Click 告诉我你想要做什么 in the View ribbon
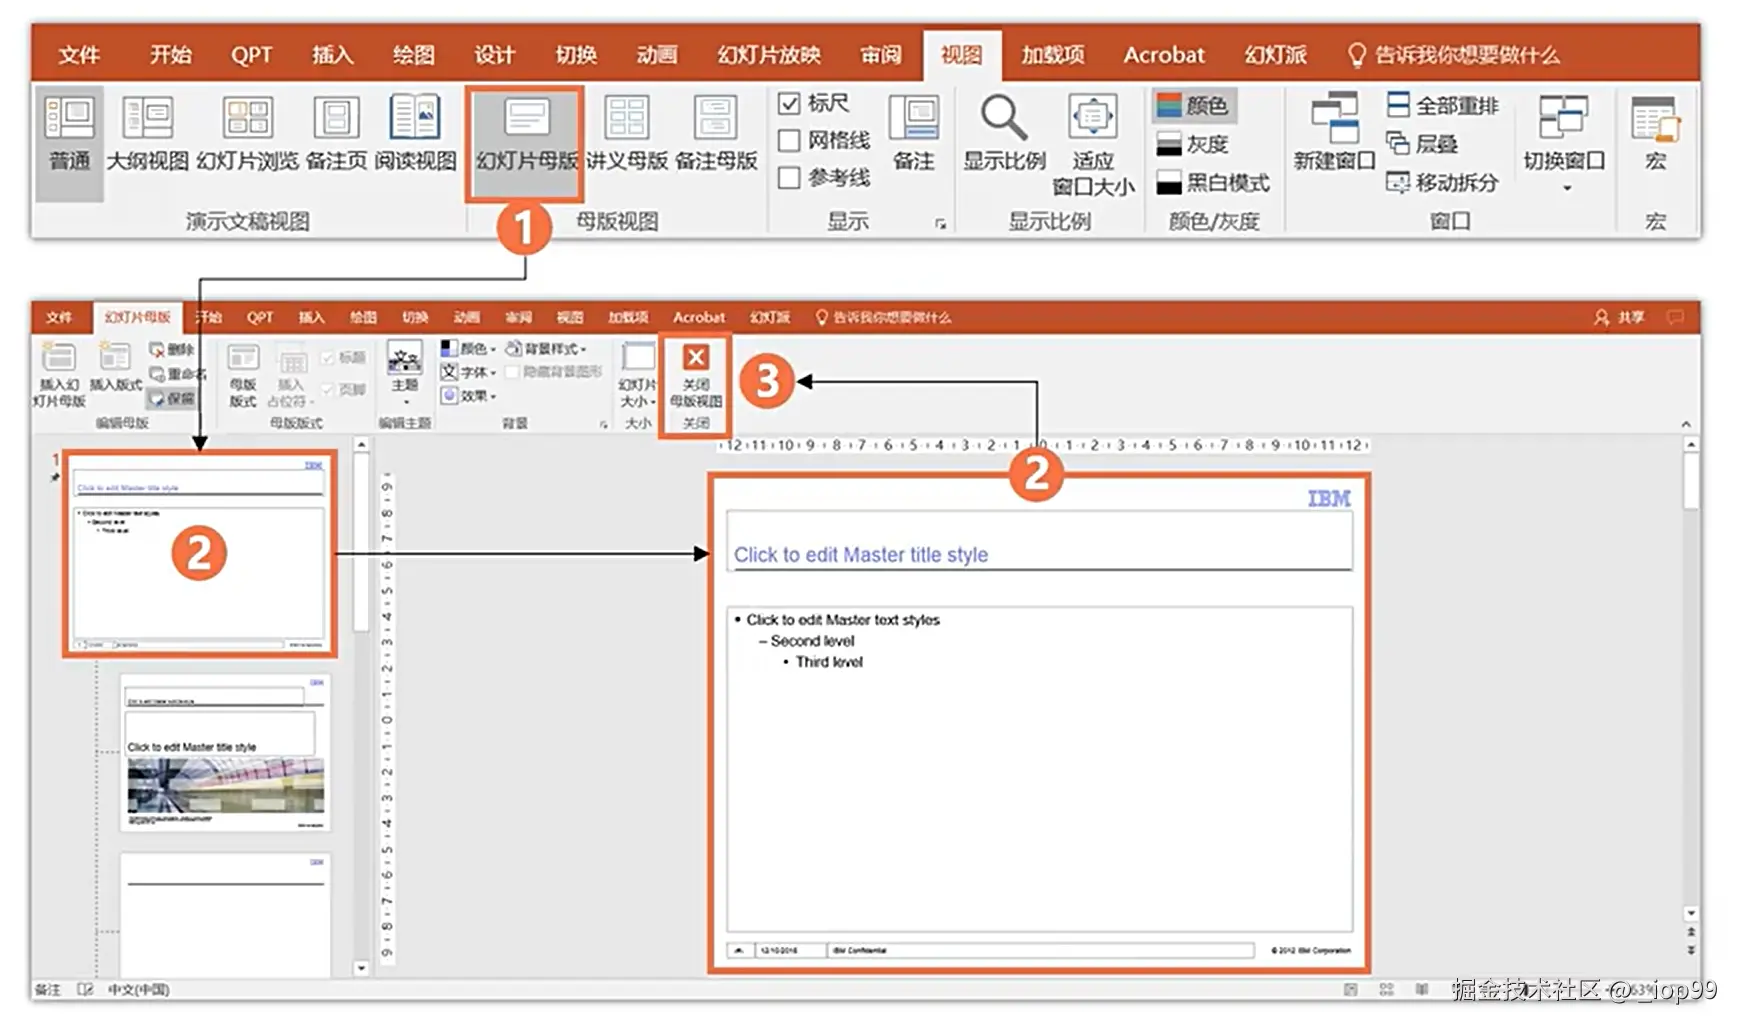 click(1454, 55)
